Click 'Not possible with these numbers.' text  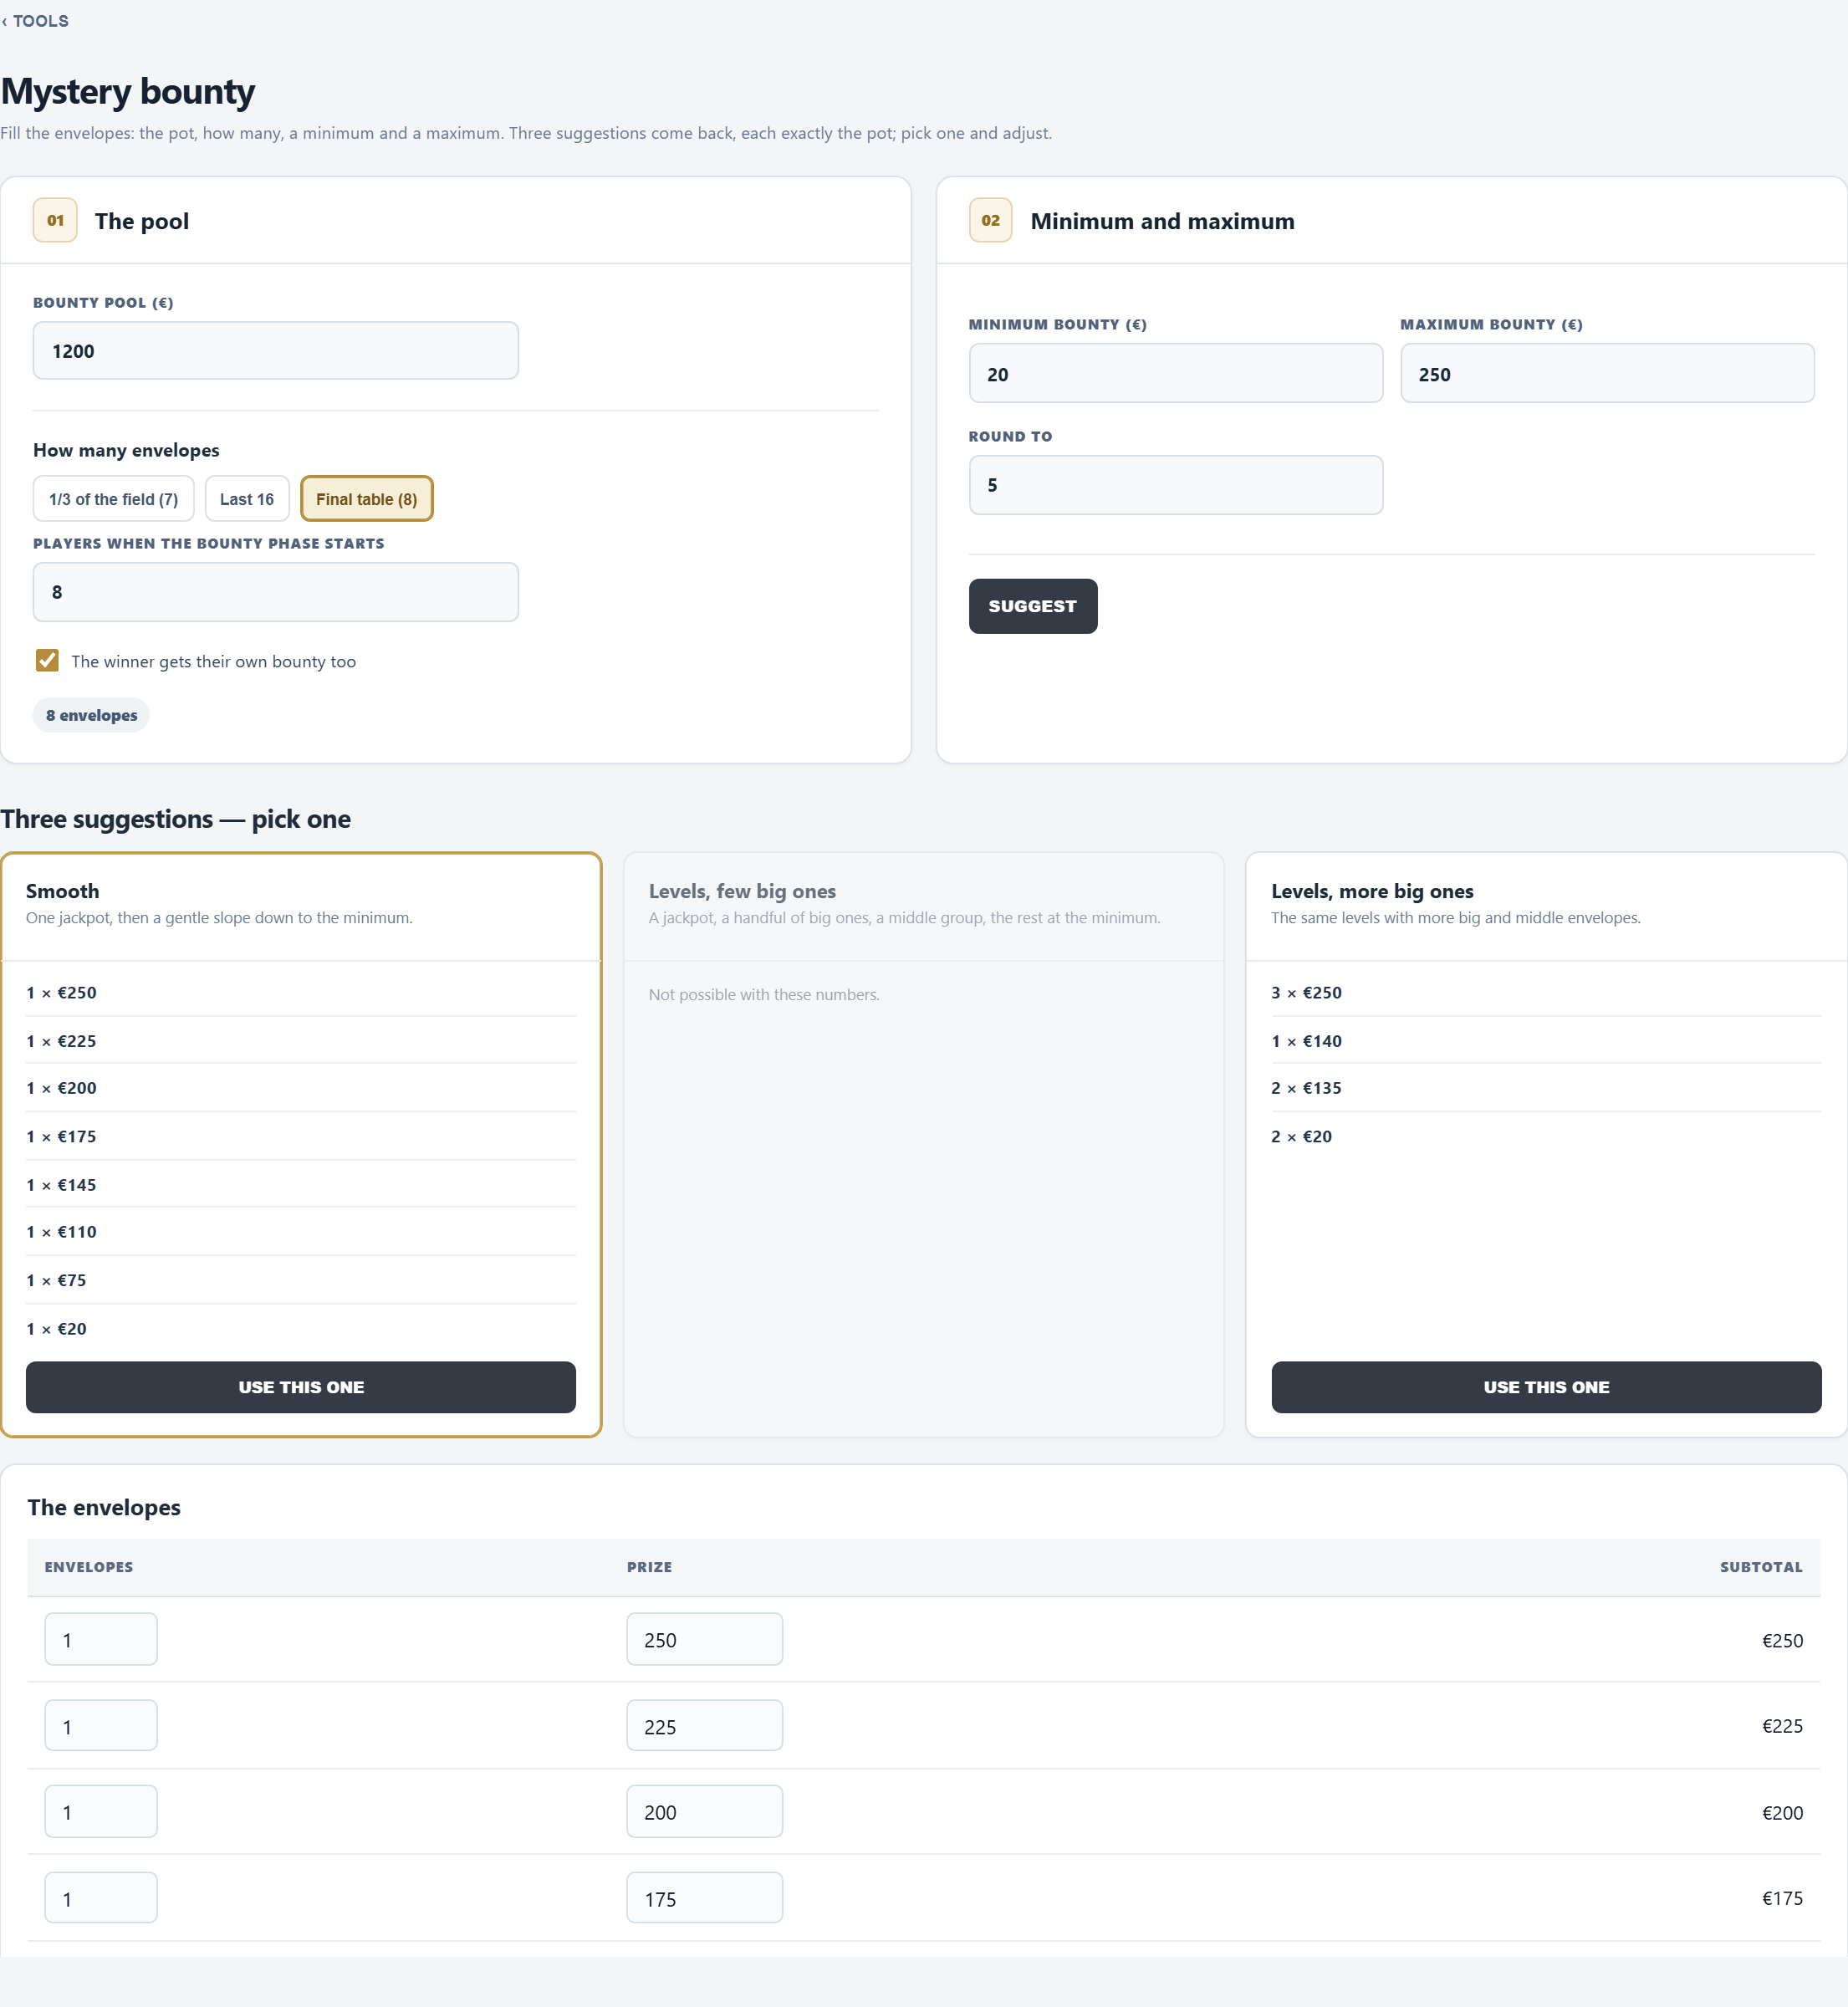pos(764,995)
